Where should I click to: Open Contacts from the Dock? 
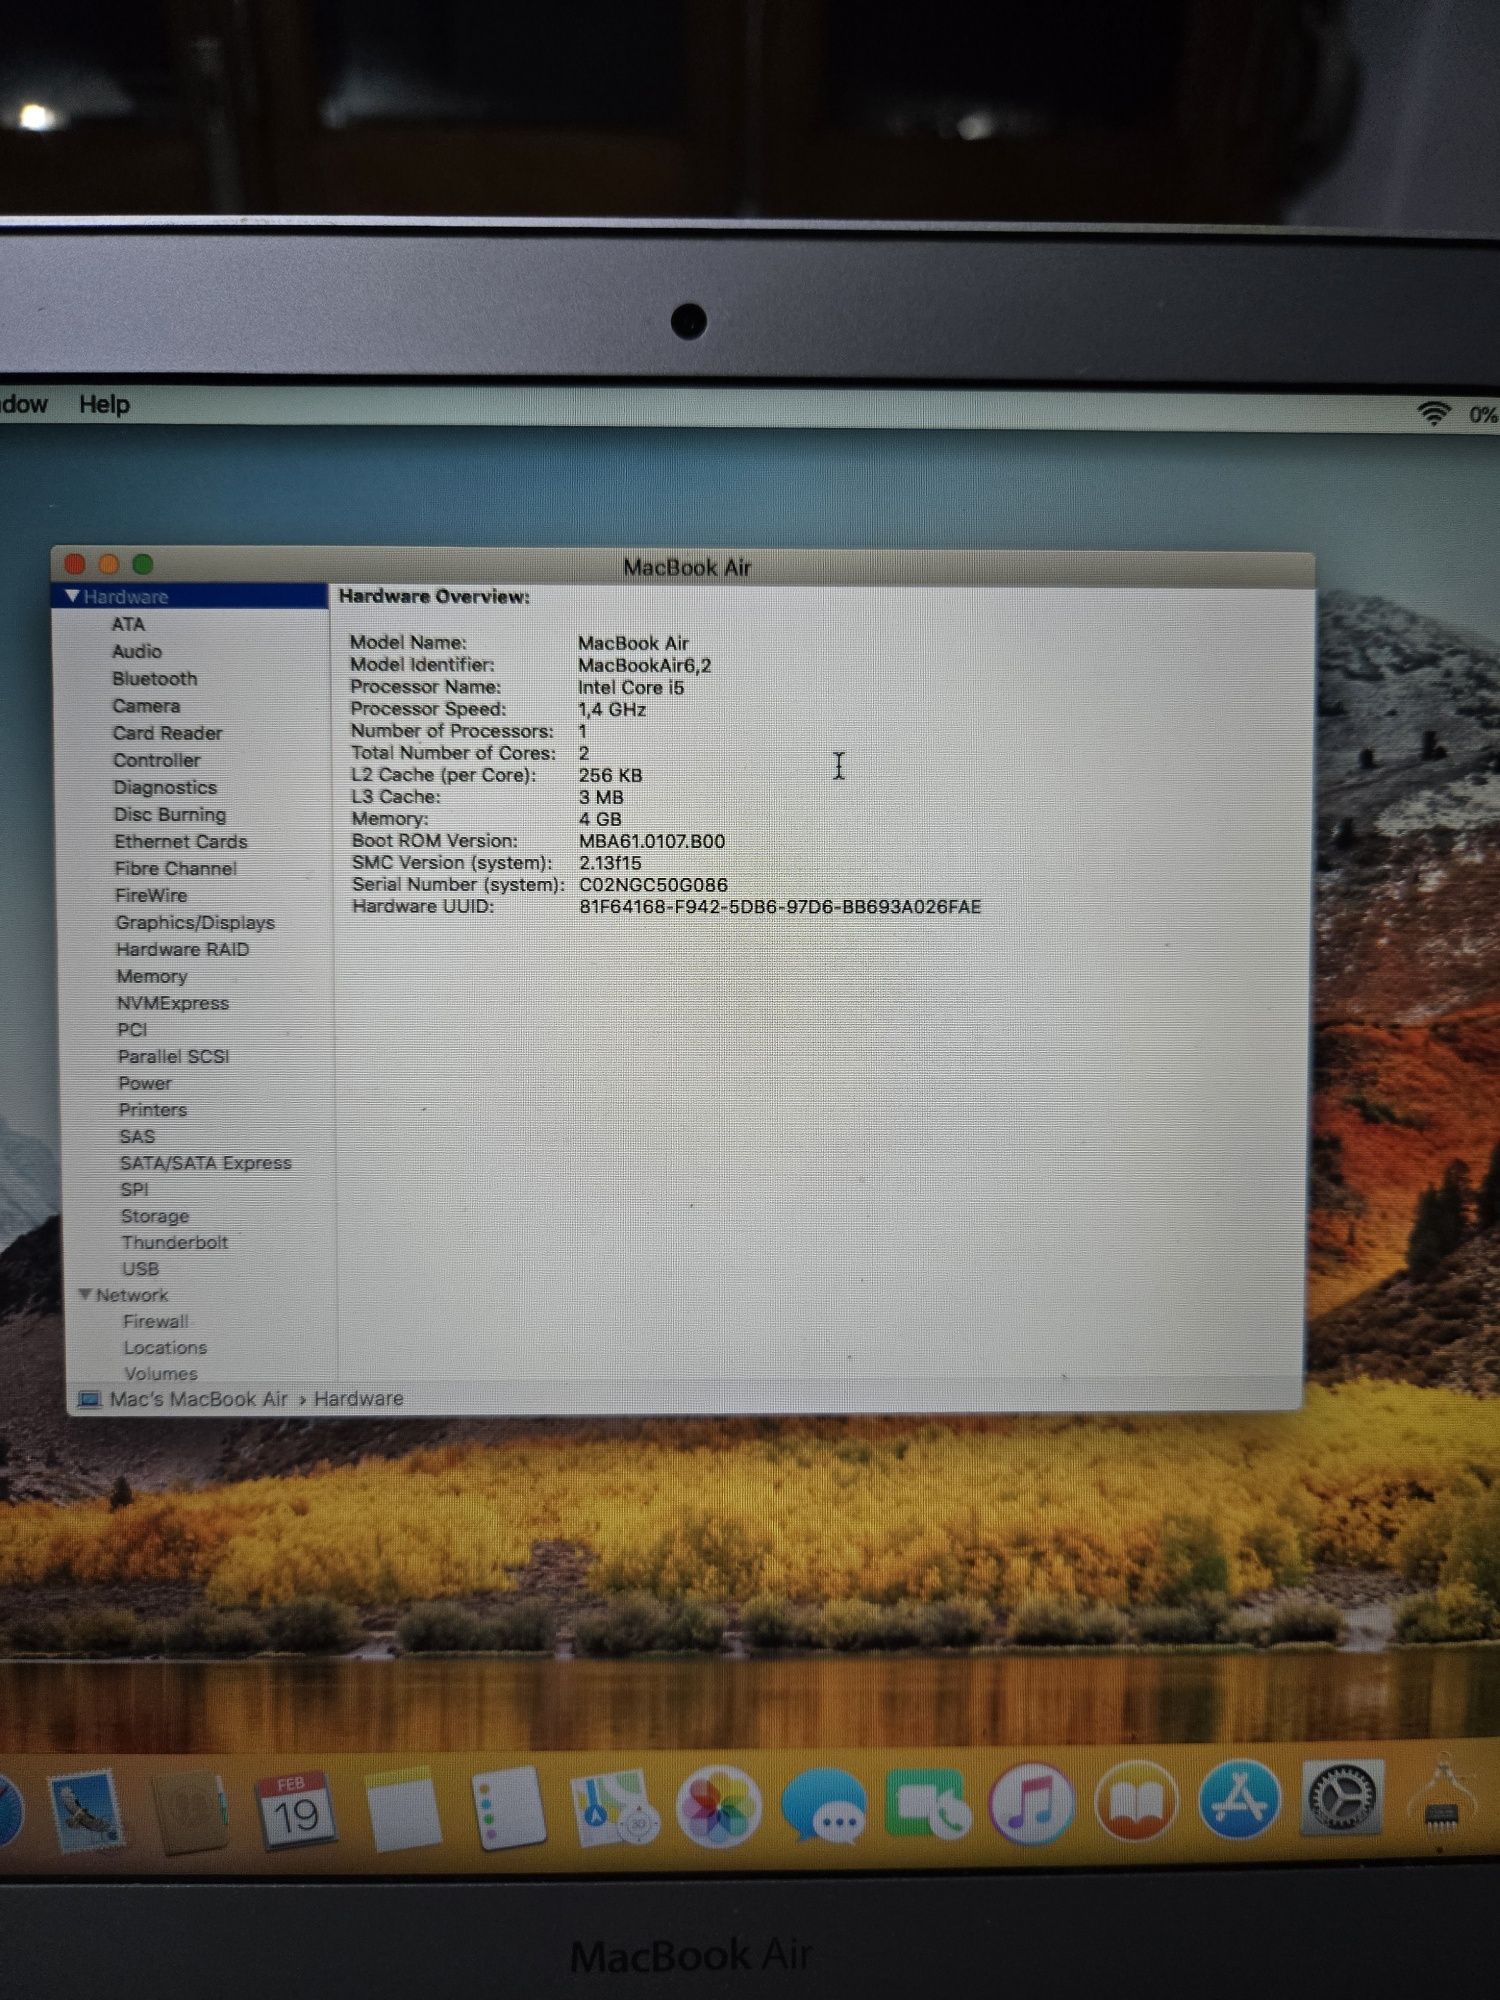190,1812
